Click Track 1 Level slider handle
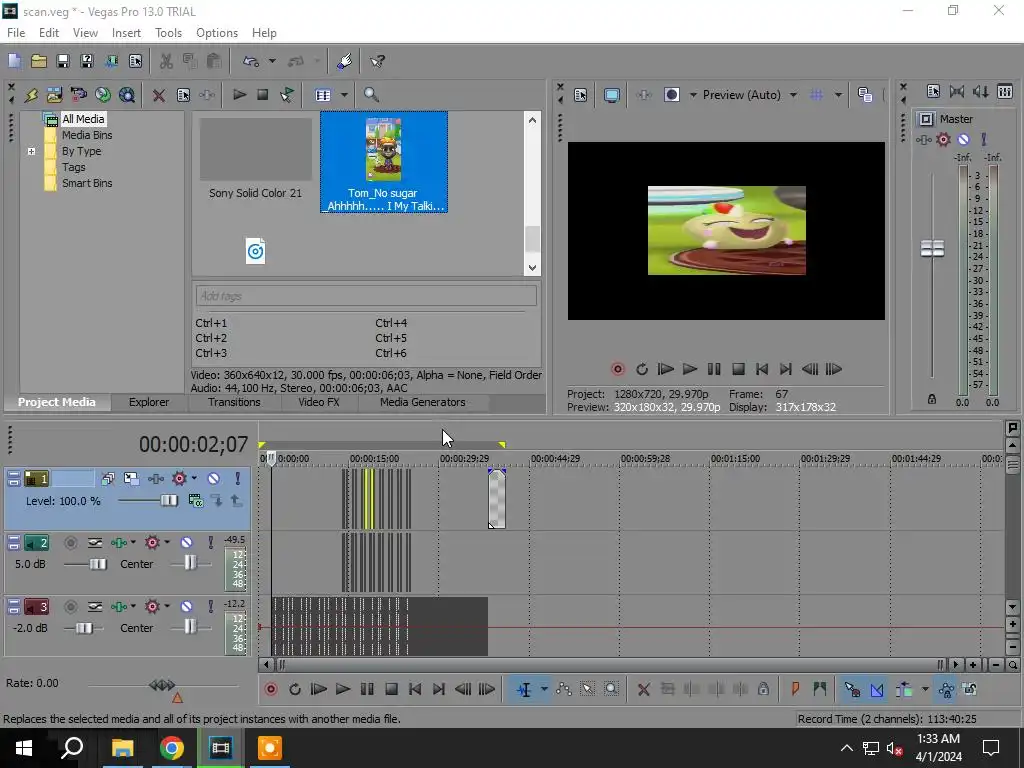 point(168,501)
